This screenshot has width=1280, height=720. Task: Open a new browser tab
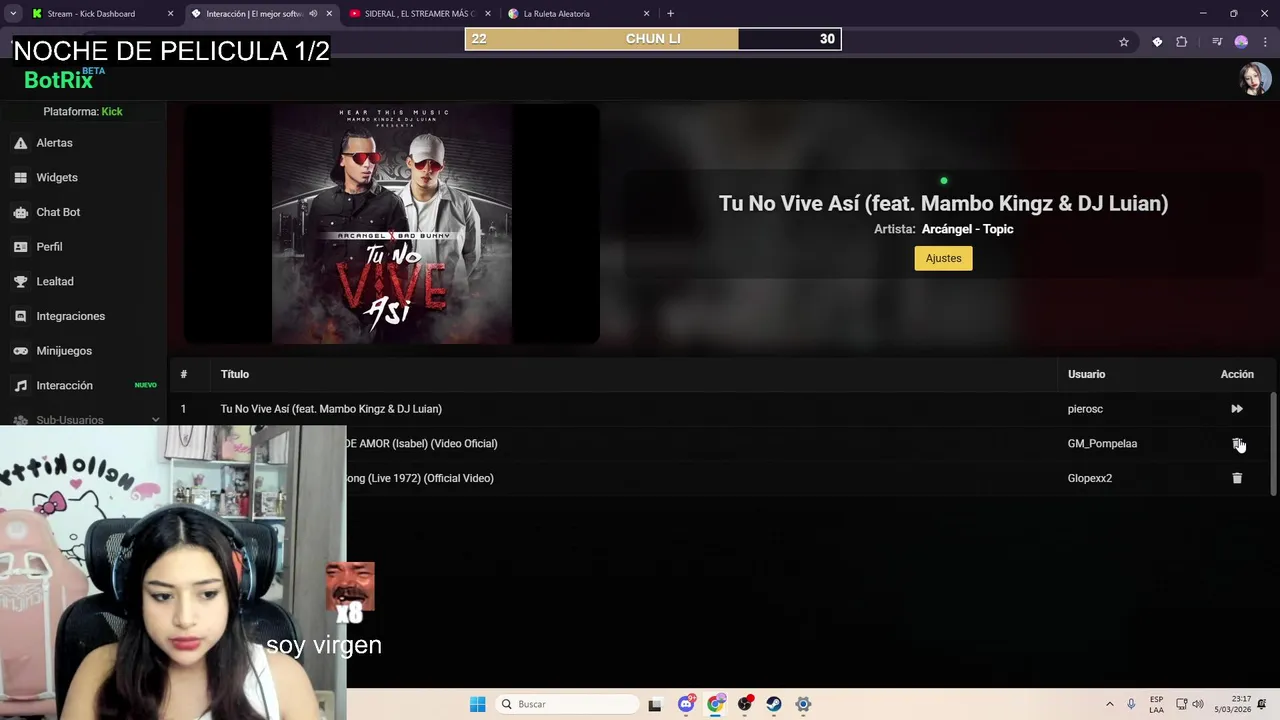(x=670, y=14)
